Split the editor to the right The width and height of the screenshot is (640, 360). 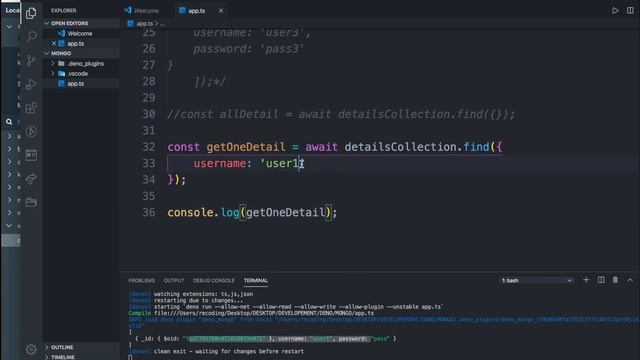click(x=630, y=11)
